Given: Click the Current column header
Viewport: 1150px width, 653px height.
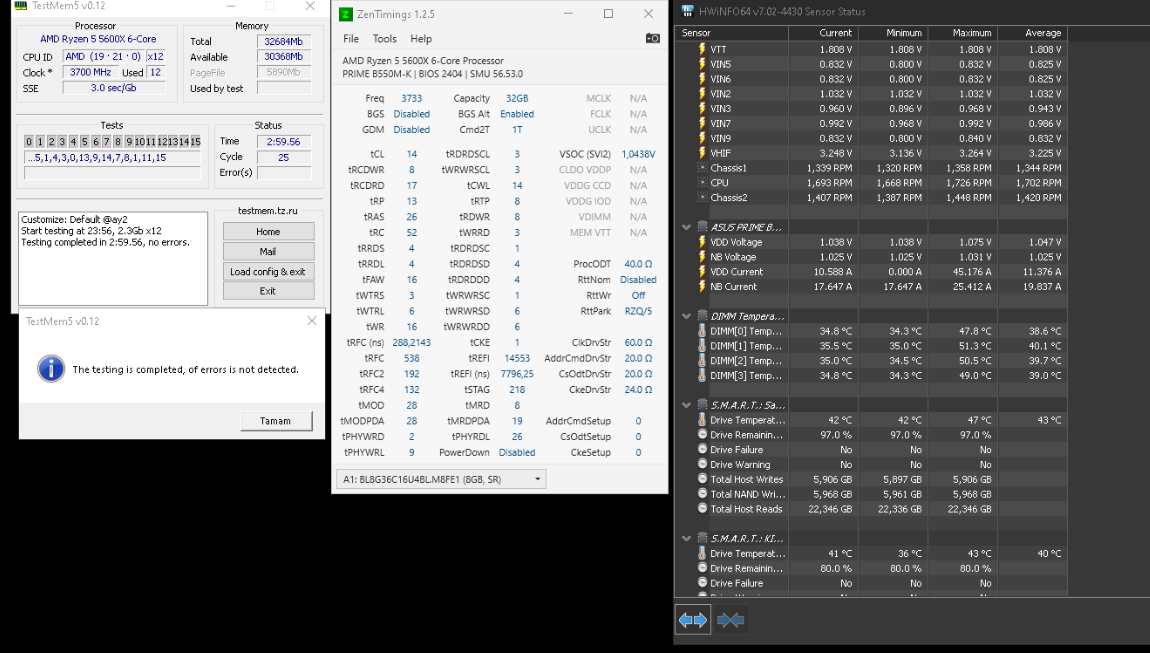Looking at the screenshot, I should (x=822, y=33).
